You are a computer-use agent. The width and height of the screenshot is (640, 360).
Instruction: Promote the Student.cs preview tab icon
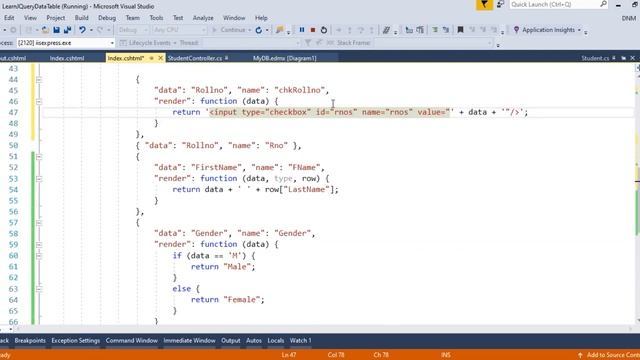623,58
